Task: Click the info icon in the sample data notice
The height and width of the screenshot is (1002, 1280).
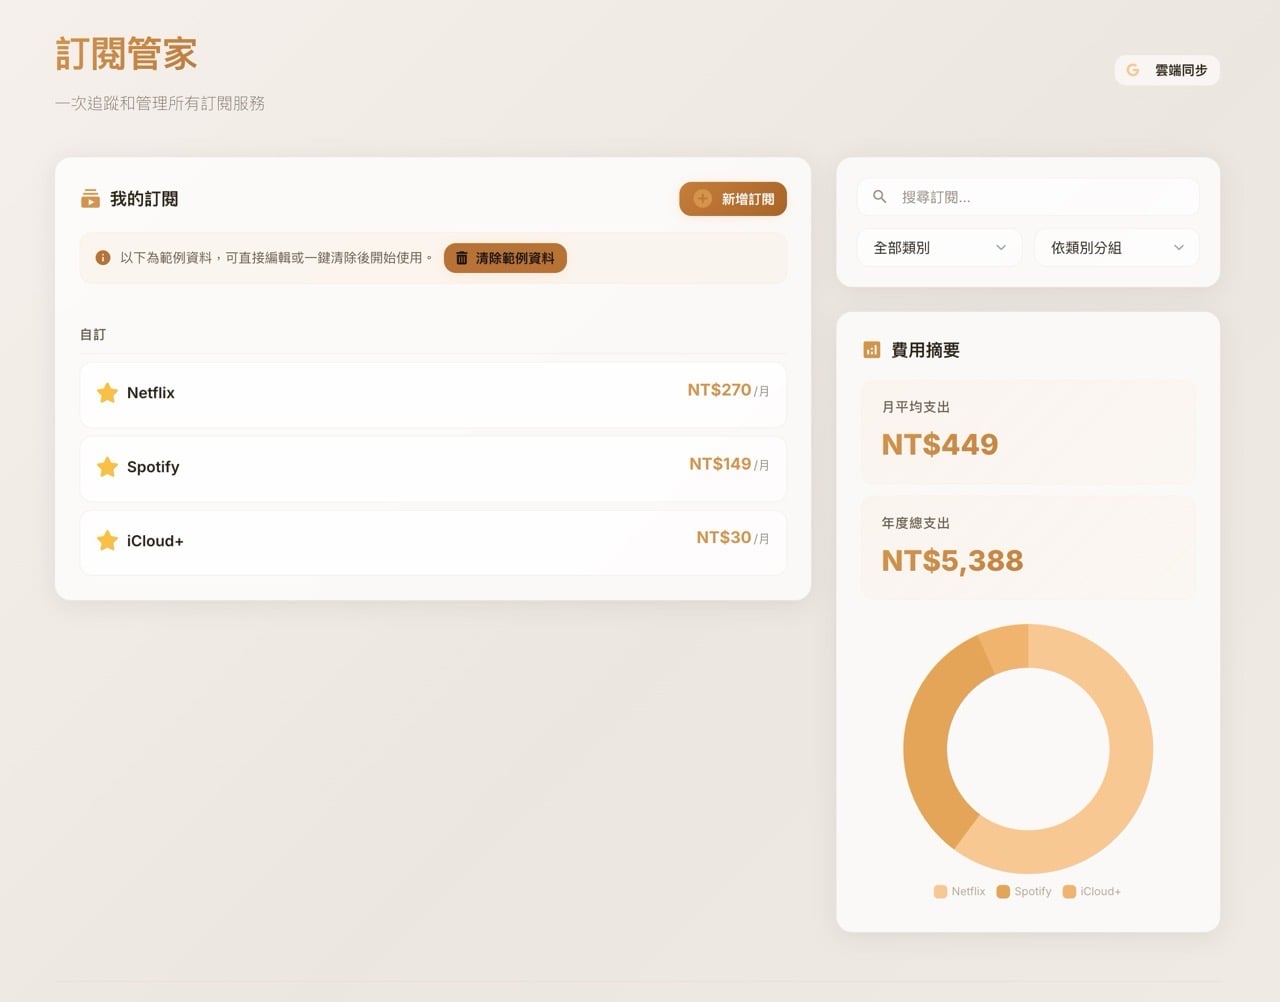Action: [102, 258]
